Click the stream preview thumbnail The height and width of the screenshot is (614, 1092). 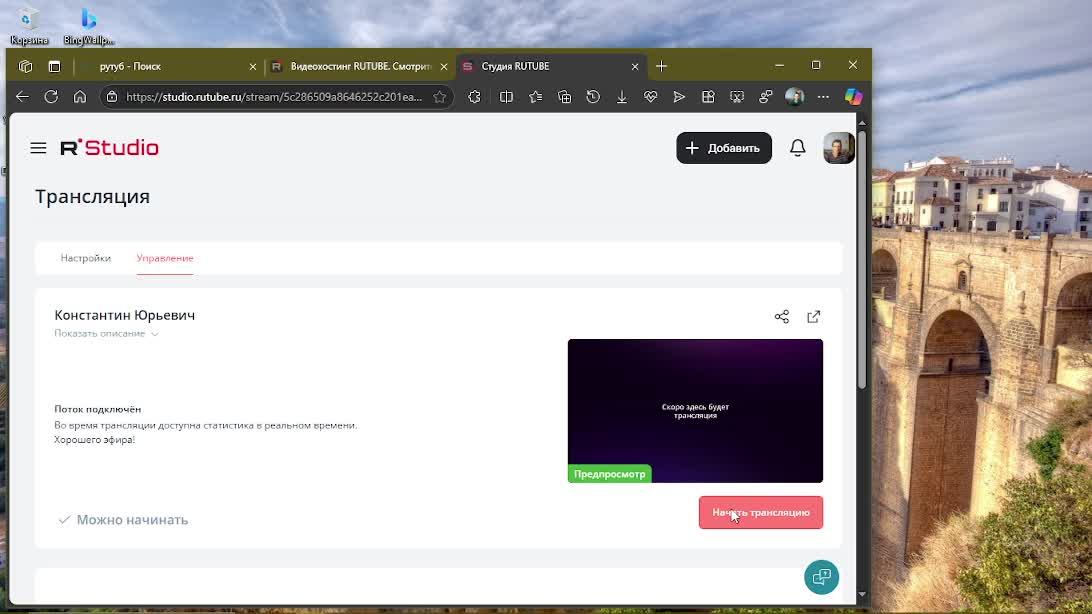click(x=695, y=411)
